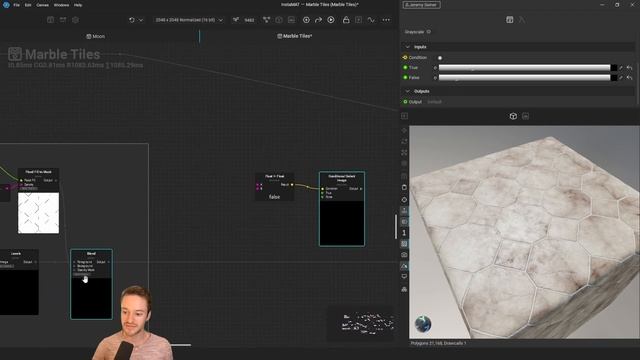Viewport: 640px width, 360px height.
Task: Reset the False input with the undo arrow
Action: point(629,78)
